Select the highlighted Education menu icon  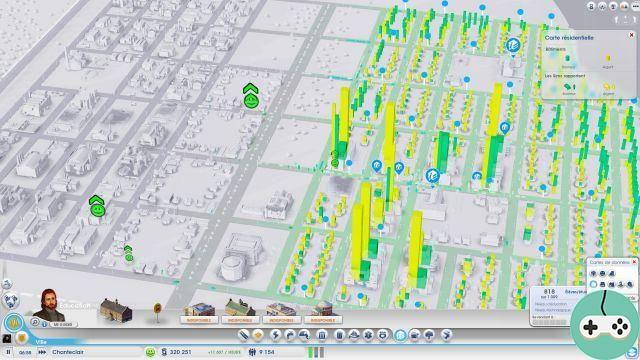[400, 335]
